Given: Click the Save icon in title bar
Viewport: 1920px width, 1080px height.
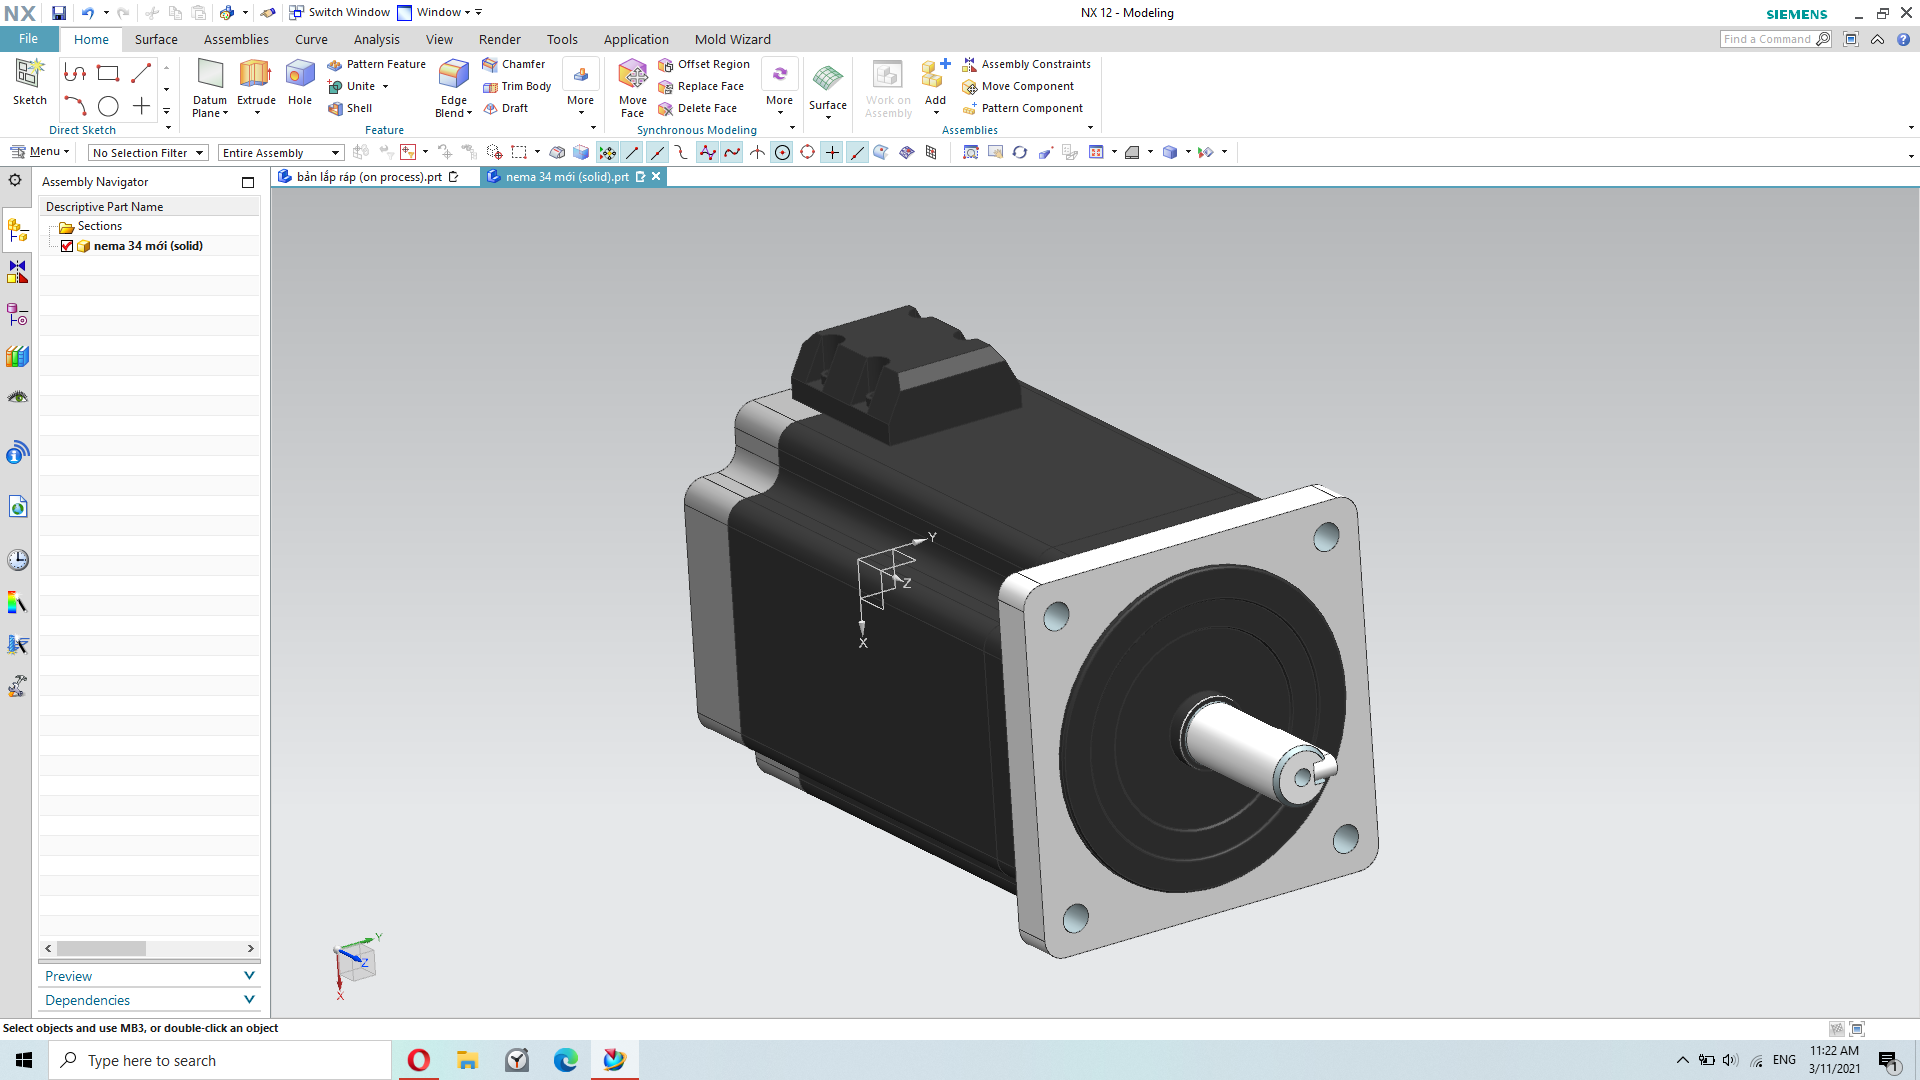Looking at the screenshot, I should pyautogui.click(x=59, y=13).
